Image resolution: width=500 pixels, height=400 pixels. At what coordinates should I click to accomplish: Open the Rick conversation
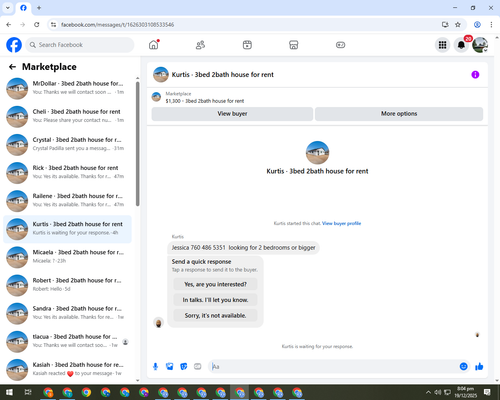click(67, 173)
